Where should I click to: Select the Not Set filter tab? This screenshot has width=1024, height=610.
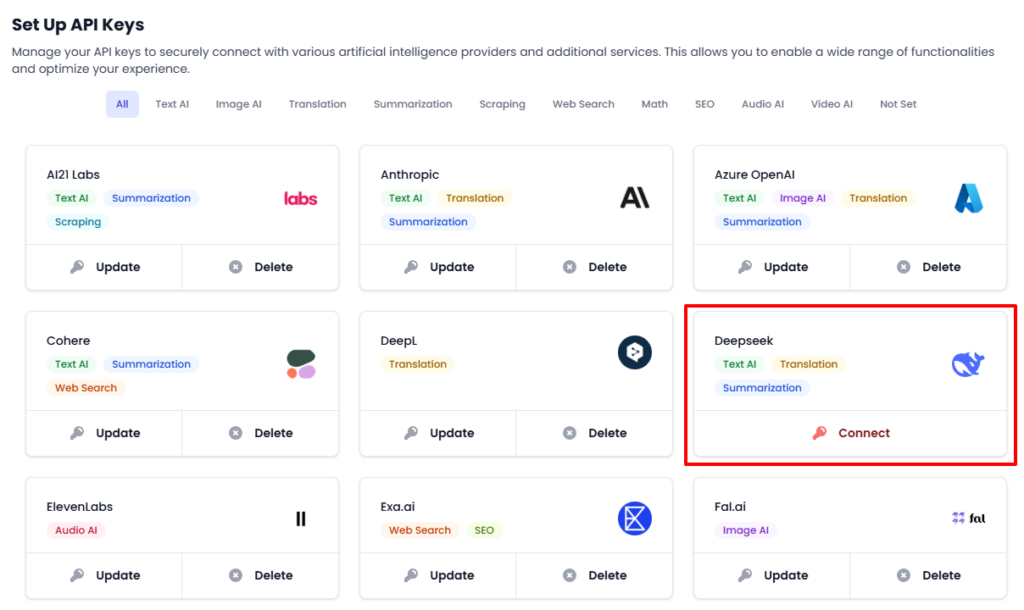click(897, 103)
